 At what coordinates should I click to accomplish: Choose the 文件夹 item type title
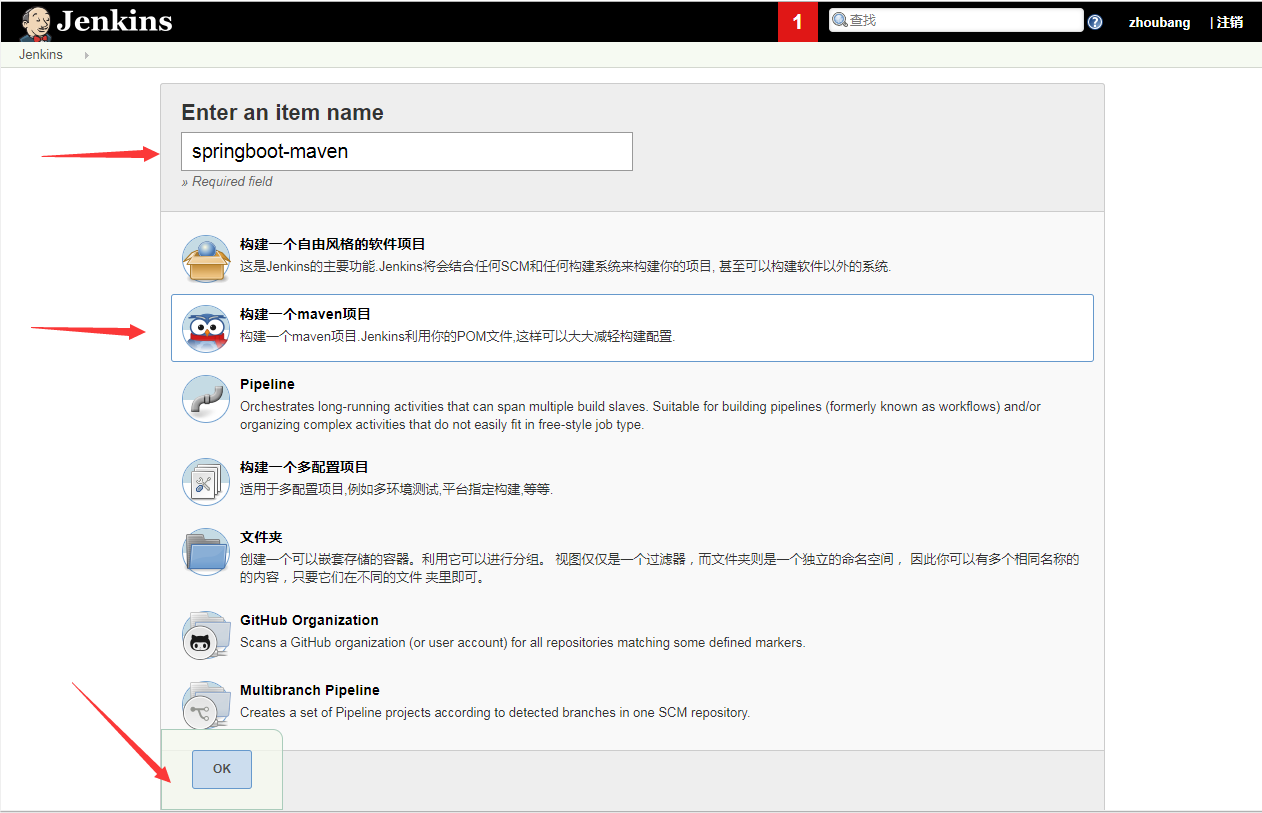[x=262, y=537]
